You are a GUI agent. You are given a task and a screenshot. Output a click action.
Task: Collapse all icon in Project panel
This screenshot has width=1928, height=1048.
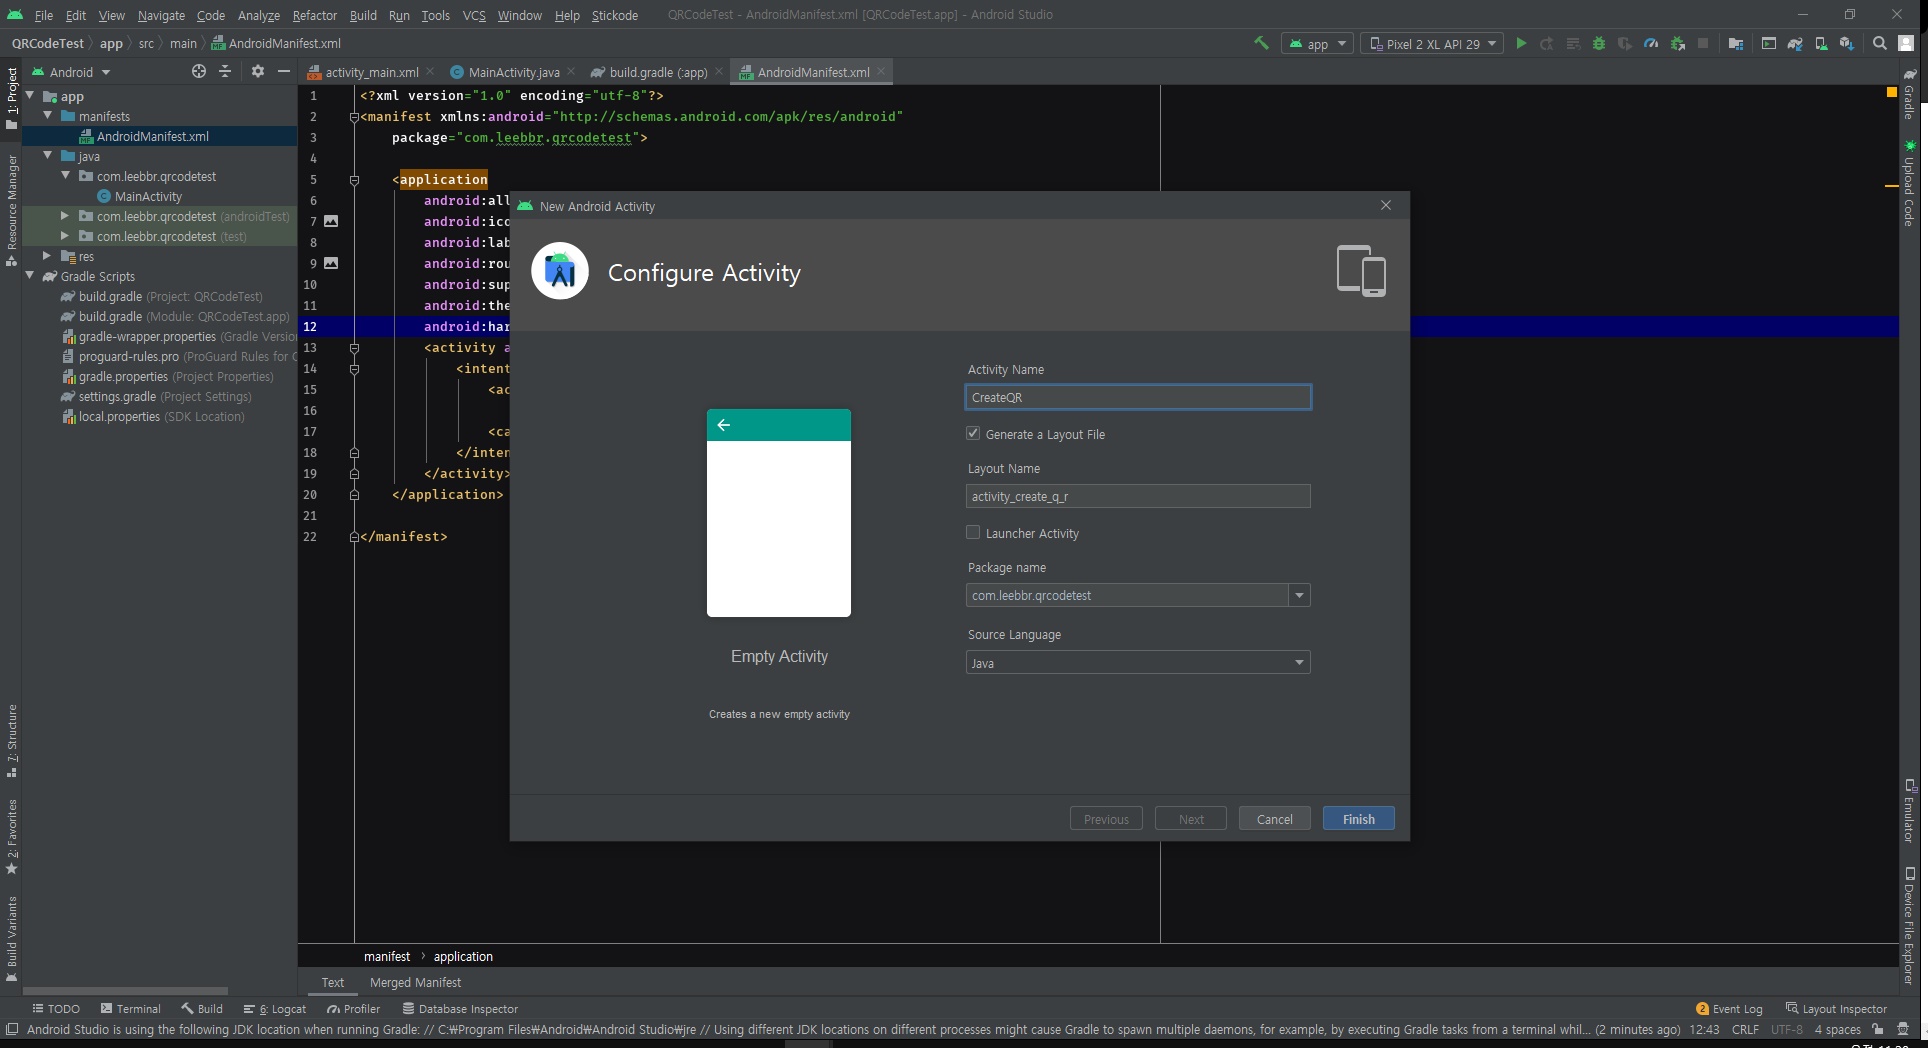click(x=225, y=71)
